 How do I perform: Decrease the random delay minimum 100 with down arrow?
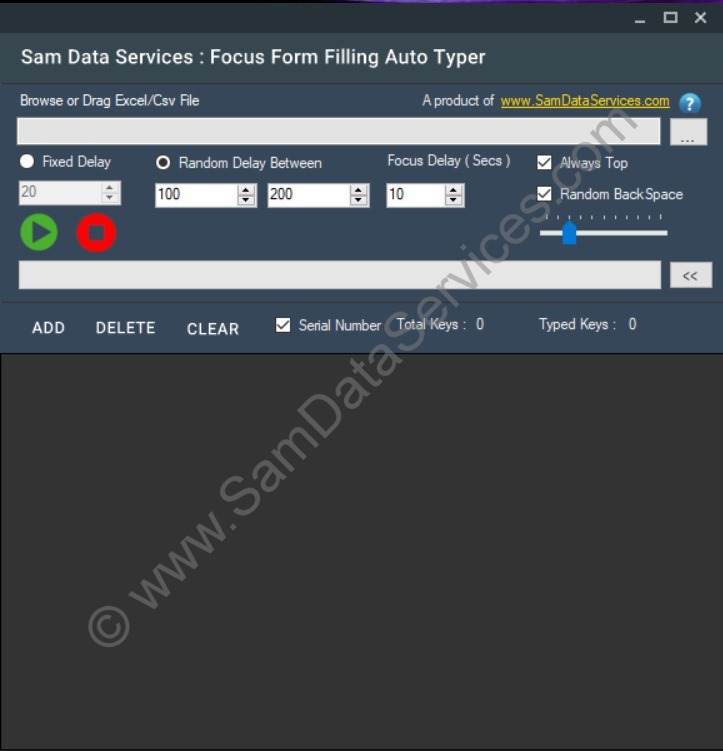[x=246, y=201]
